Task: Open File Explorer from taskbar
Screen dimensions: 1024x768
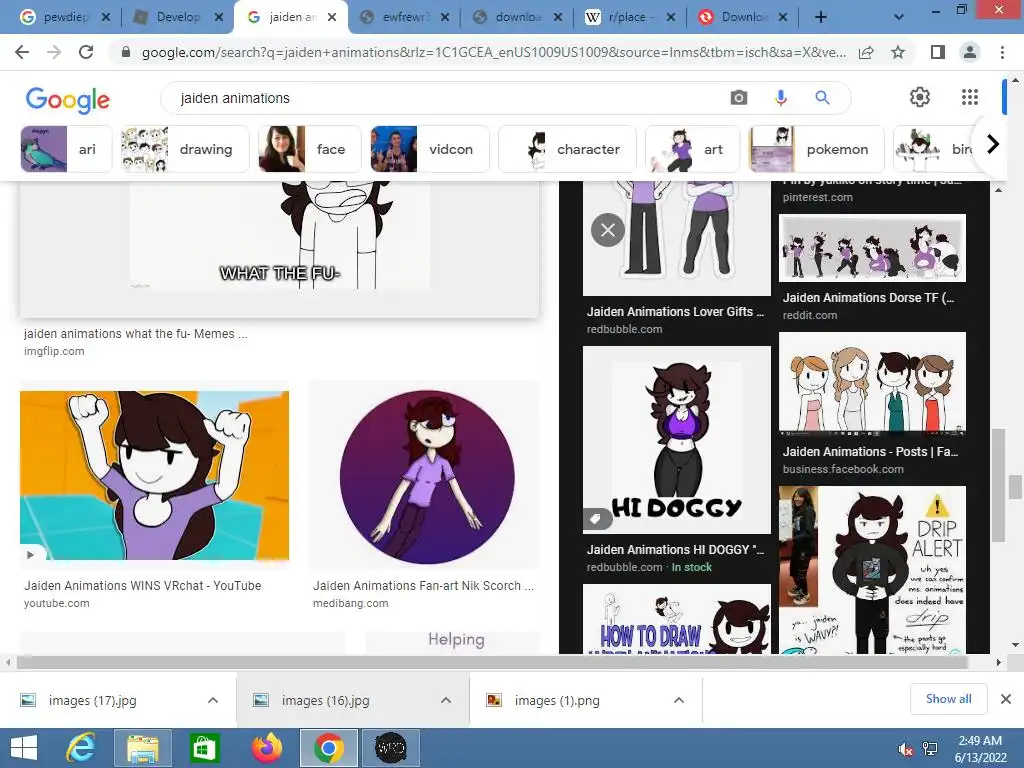Action: pyautogui.click(x=142, y=748)
